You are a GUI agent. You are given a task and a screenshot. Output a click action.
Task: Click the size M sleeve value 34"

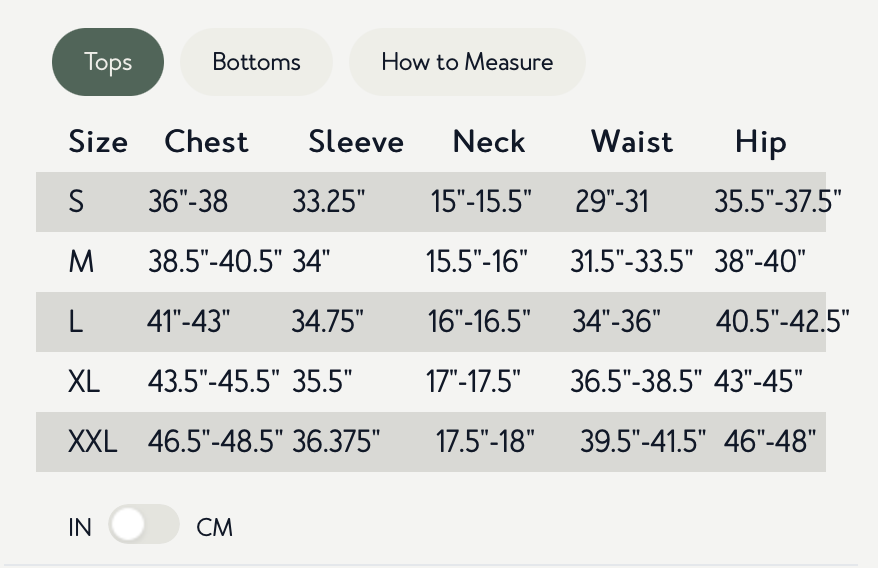pos(311,262)
